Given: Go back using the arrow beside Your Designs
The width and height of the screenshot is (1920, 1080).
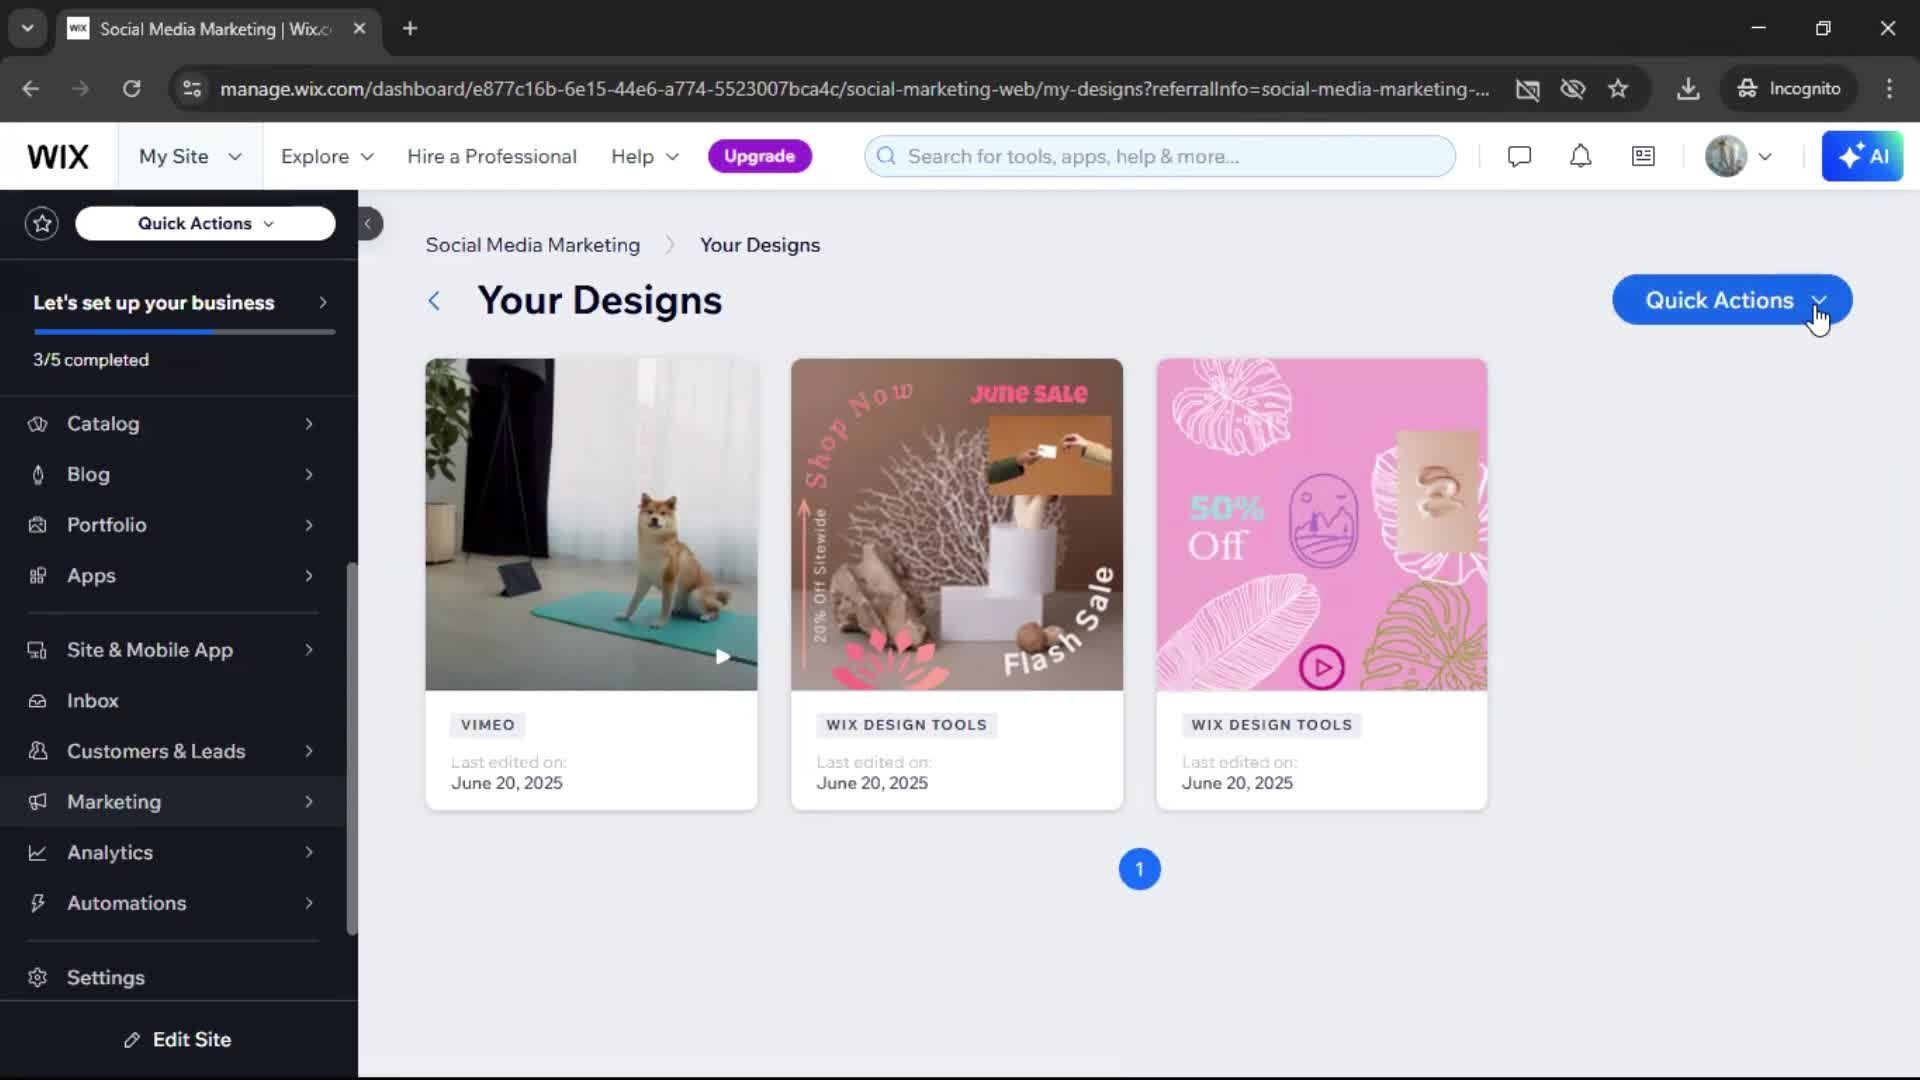Looking at the screenshot, I should (434, 301).
